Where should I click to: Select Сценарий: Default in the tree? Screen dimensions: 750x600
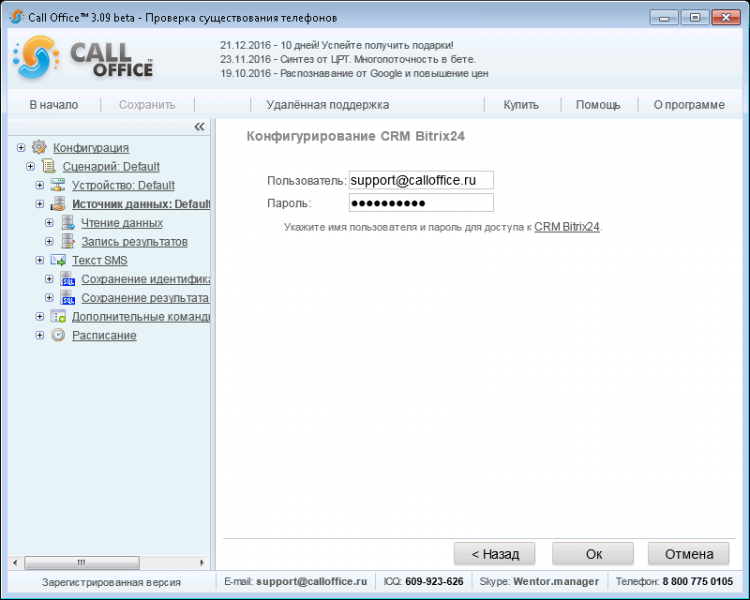click(x=111, y=167)
